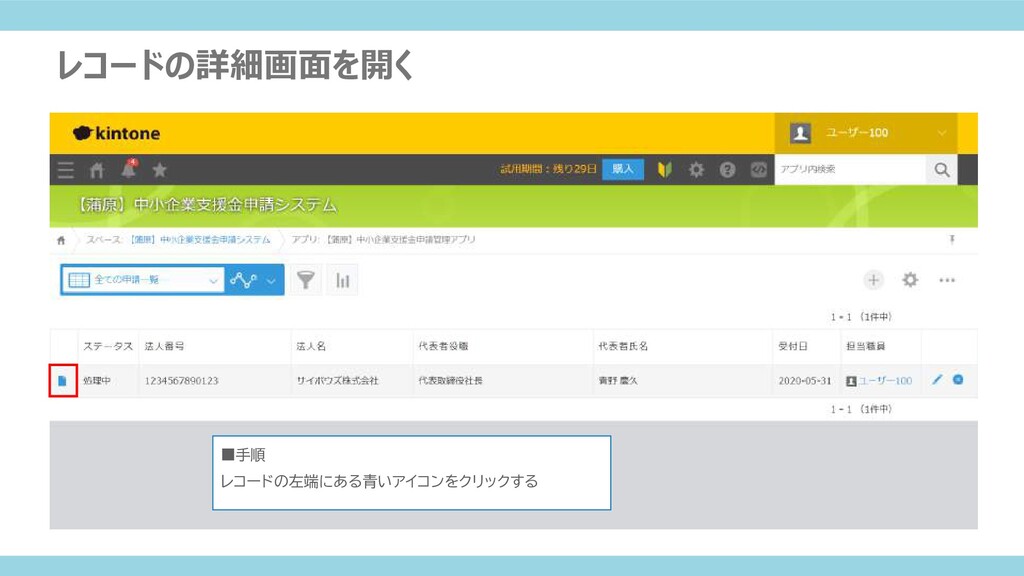The height and width of the screenshot is (576, 1024).
Task: Open the hamburger menu in the dark toolbar
Action: point(65,170)
